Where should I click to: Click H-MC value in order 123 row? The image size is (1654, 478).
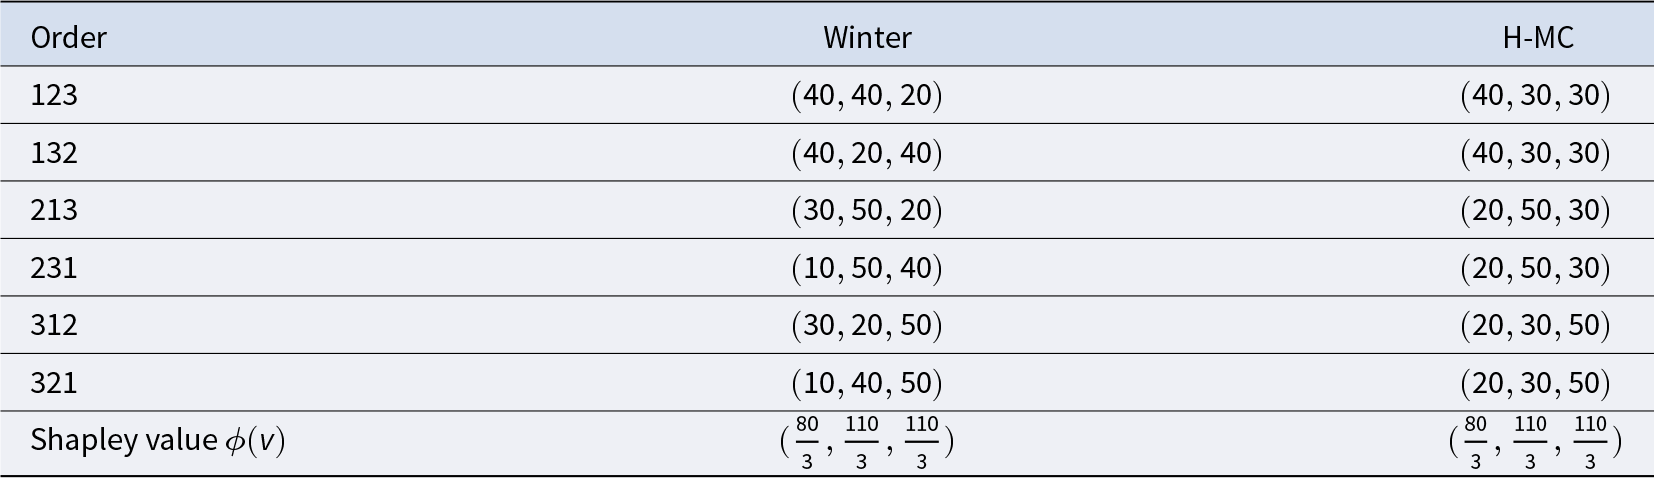click(1535, 95)
